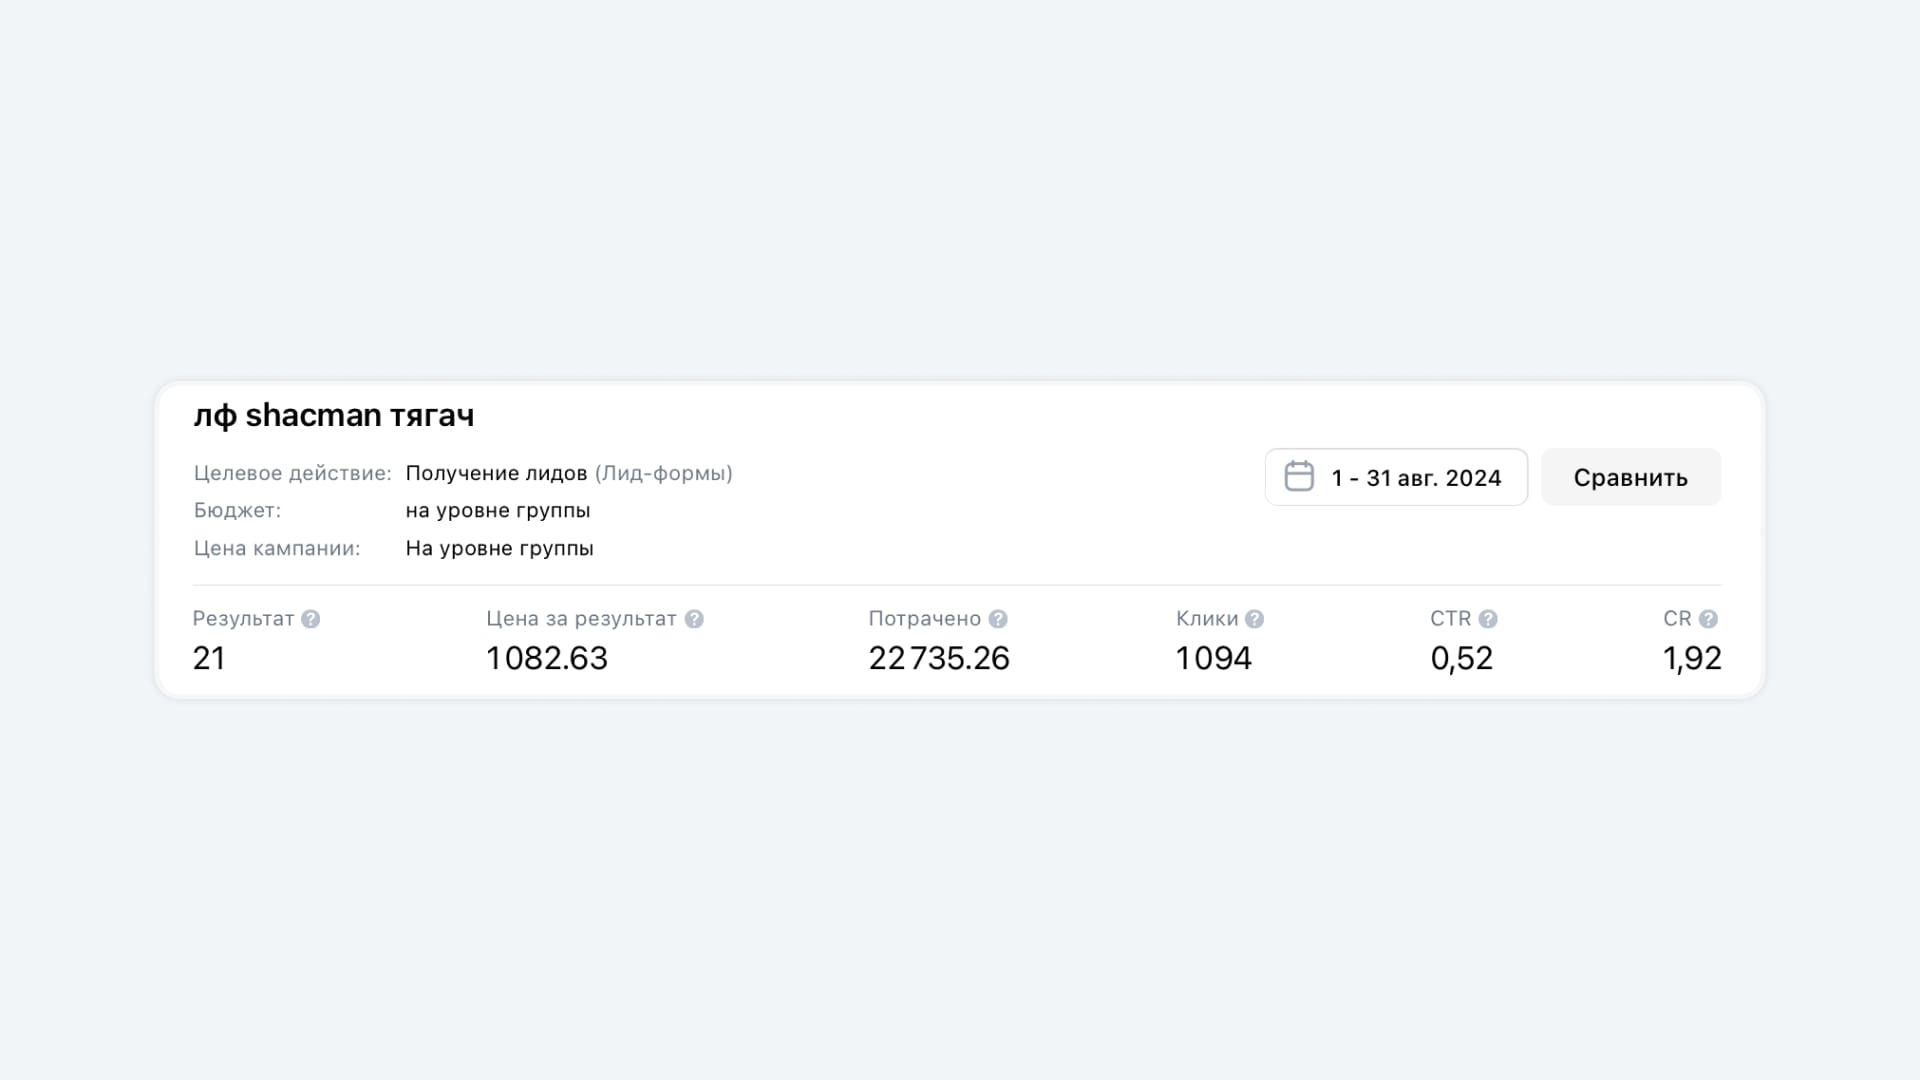Click the Получение лидов text

(x=496, y=473)
